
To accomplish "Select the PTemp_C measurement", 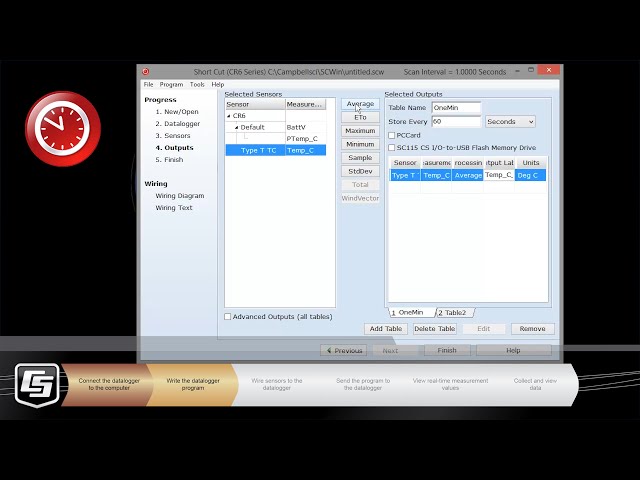I will click(x=302, y=139).
